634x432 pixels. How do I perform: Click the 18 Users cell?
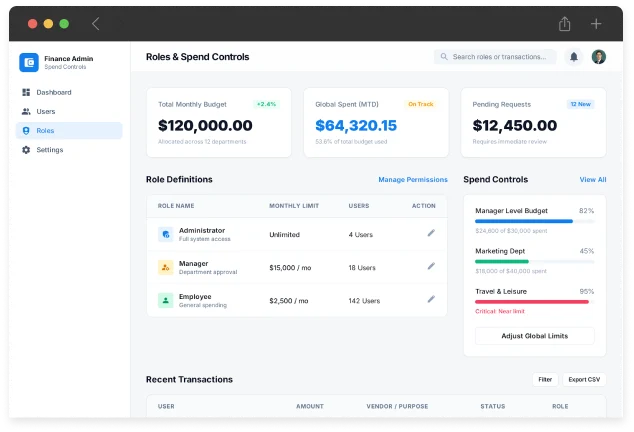pyautogui.click(x=362, y=268)
